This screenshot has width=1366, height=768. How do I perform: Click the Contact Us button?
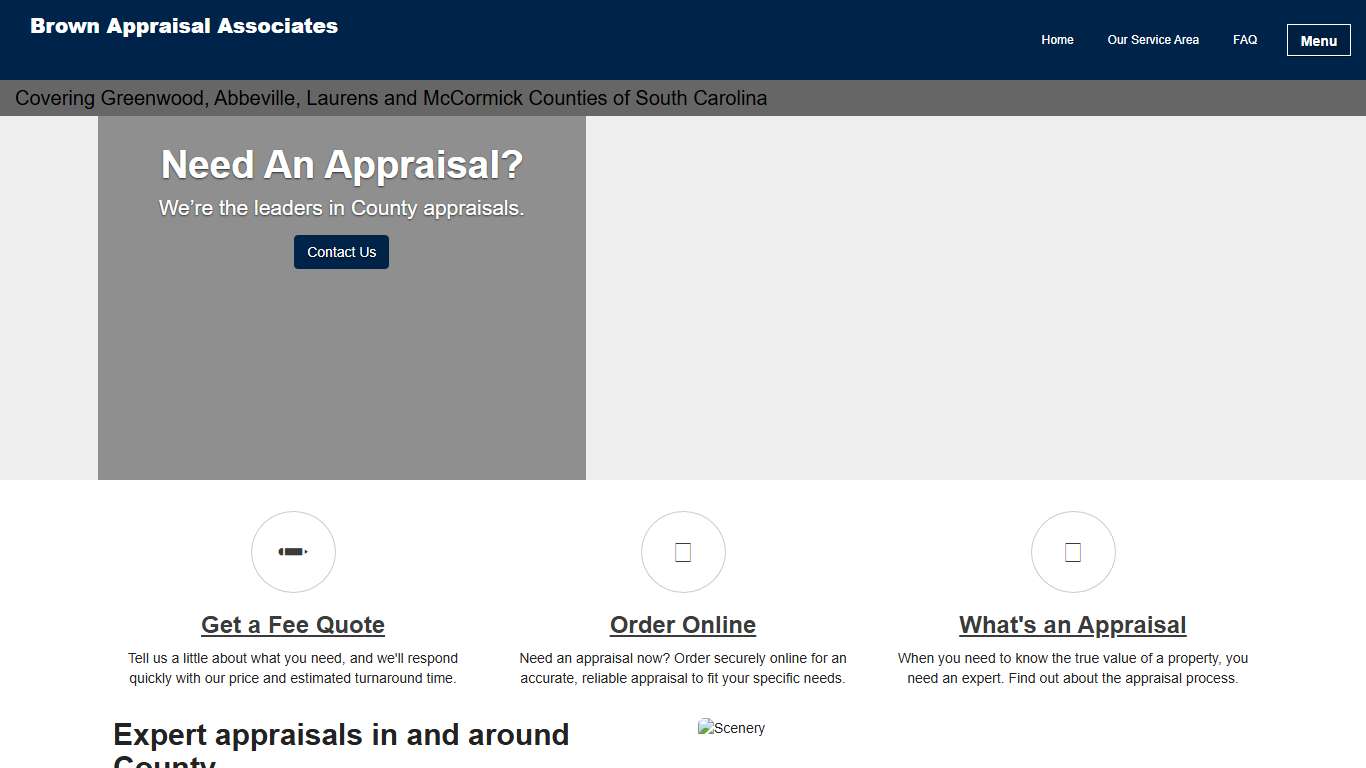pos(341,252)
